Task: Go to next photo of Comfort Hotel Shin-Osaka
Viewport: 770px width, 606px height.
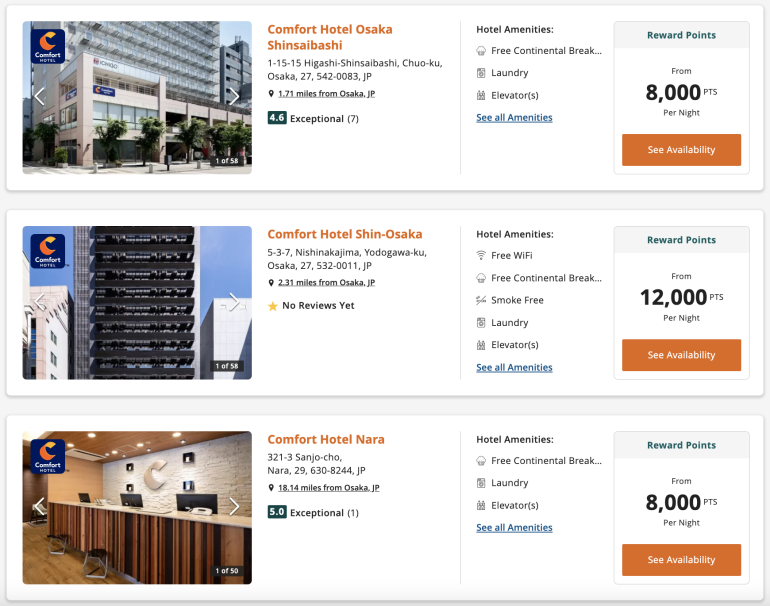Action: point(234,301)
